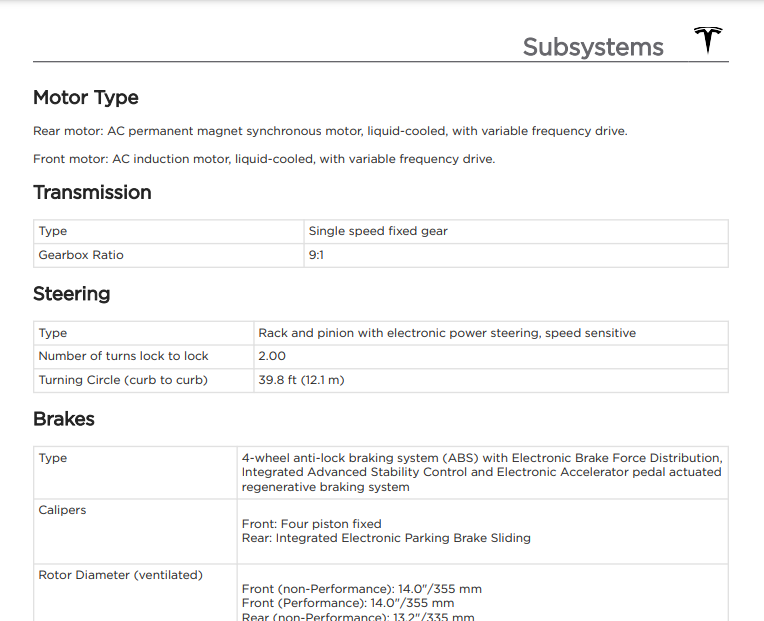Click the Transmission 'Type' label cell
The width and height of the screenshot is (764, 621).
(169, 231)
